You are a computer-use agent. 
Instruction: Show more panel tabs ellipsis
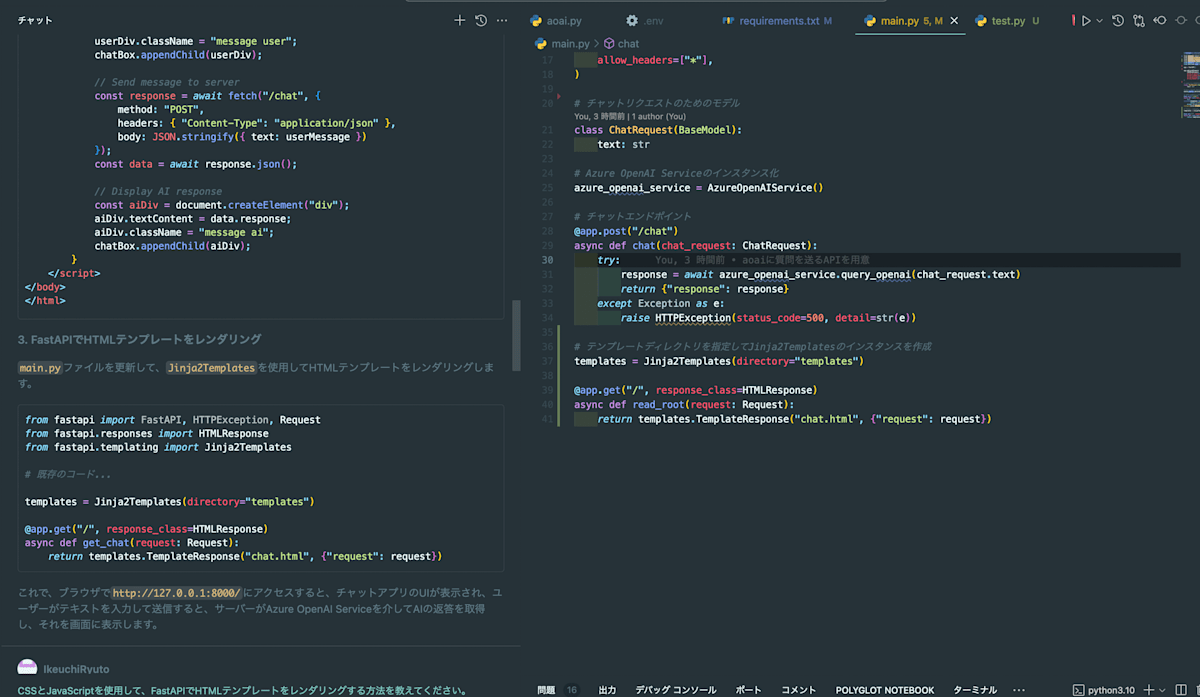[1019, 690]
